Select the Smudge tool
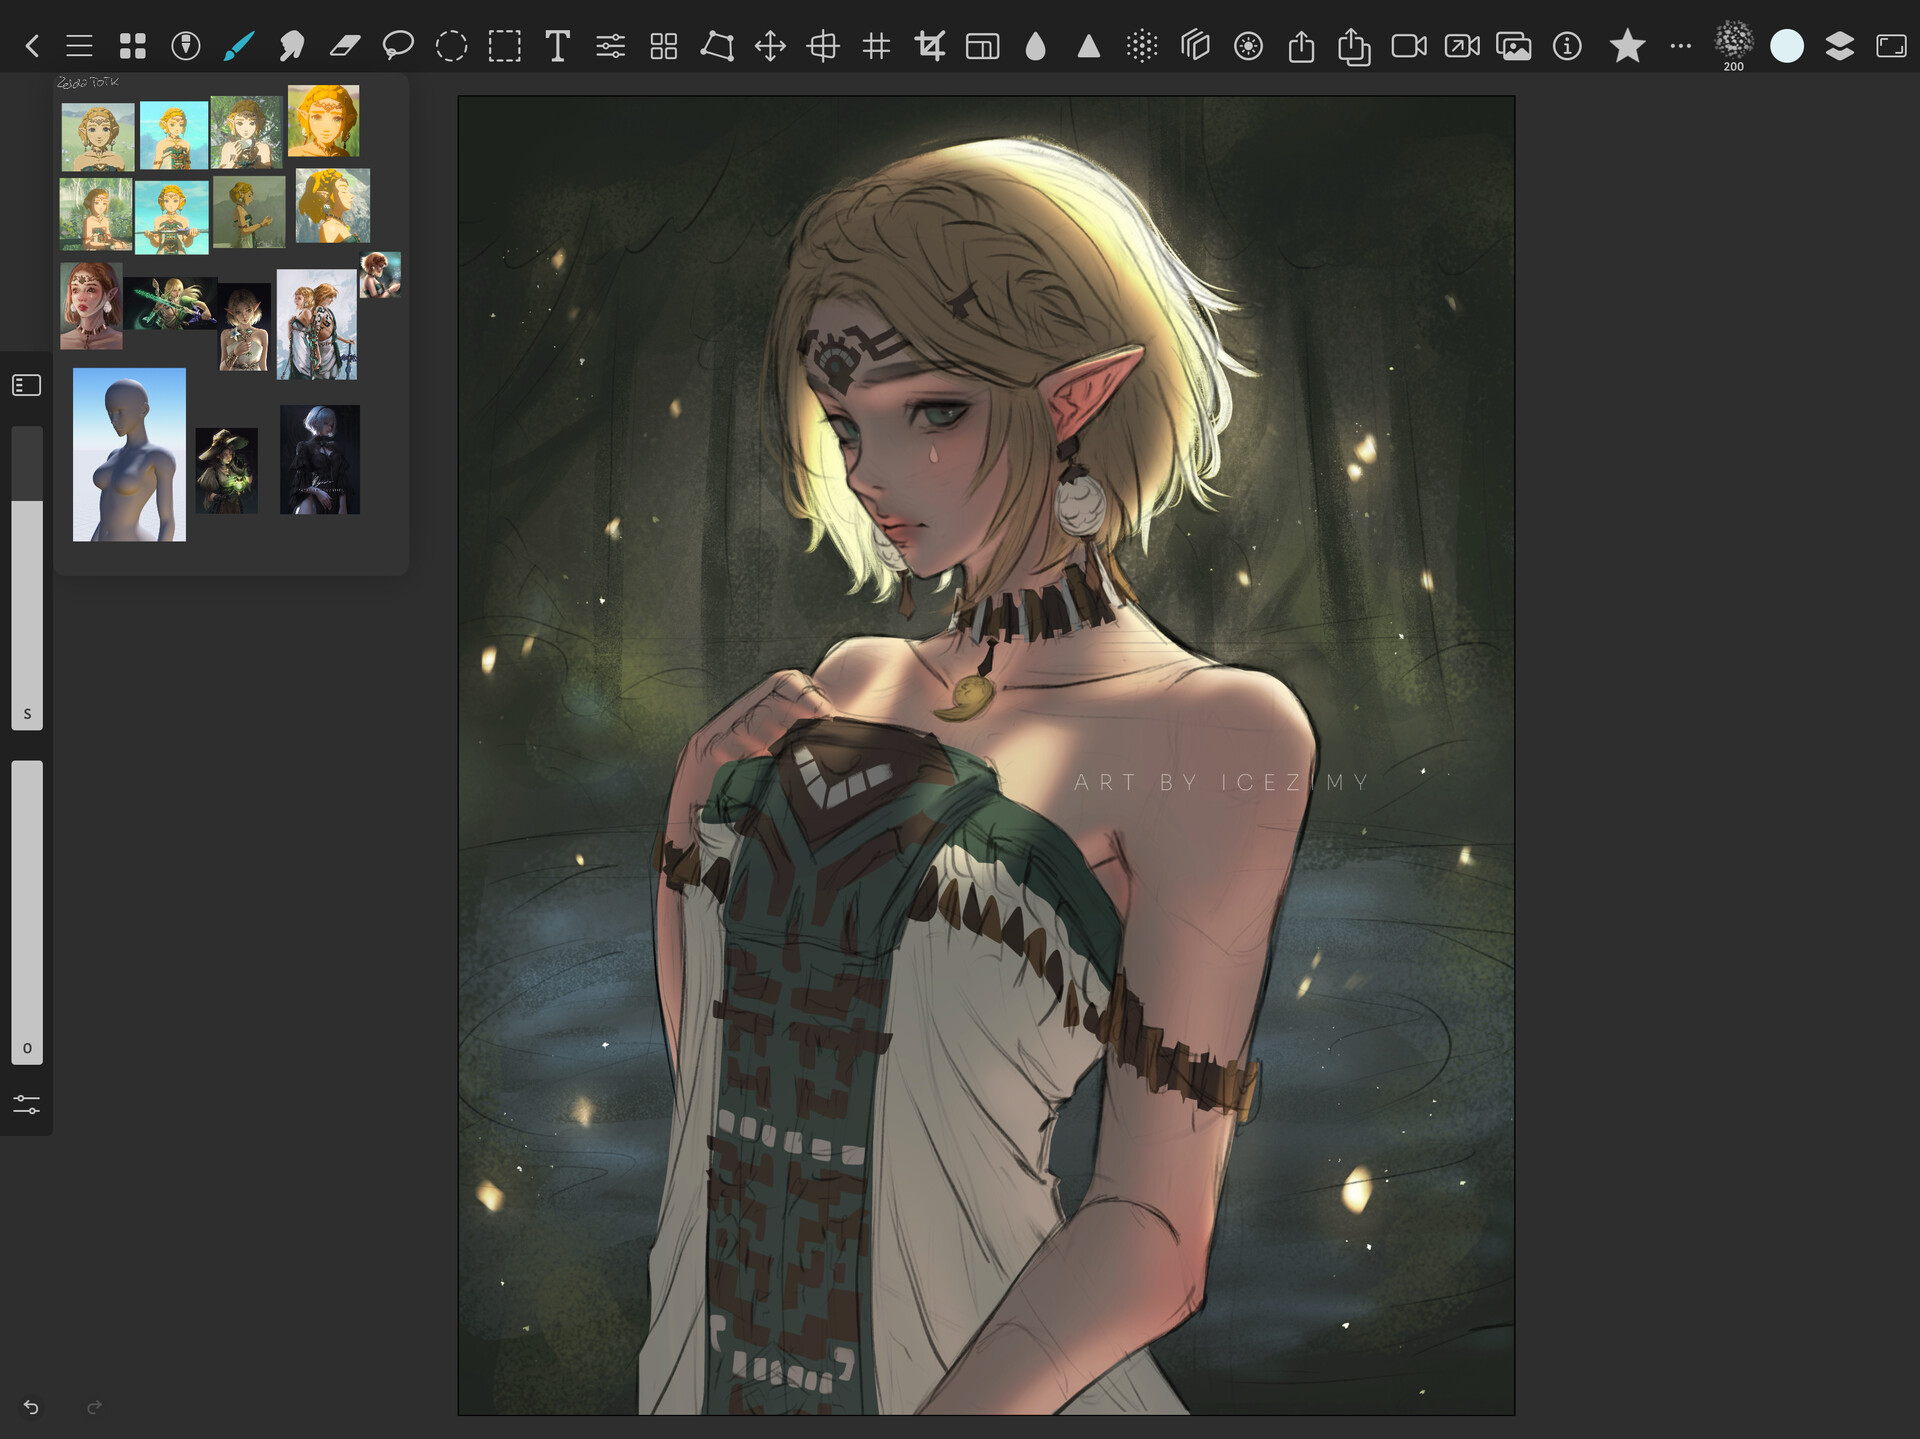 (293, 45)
